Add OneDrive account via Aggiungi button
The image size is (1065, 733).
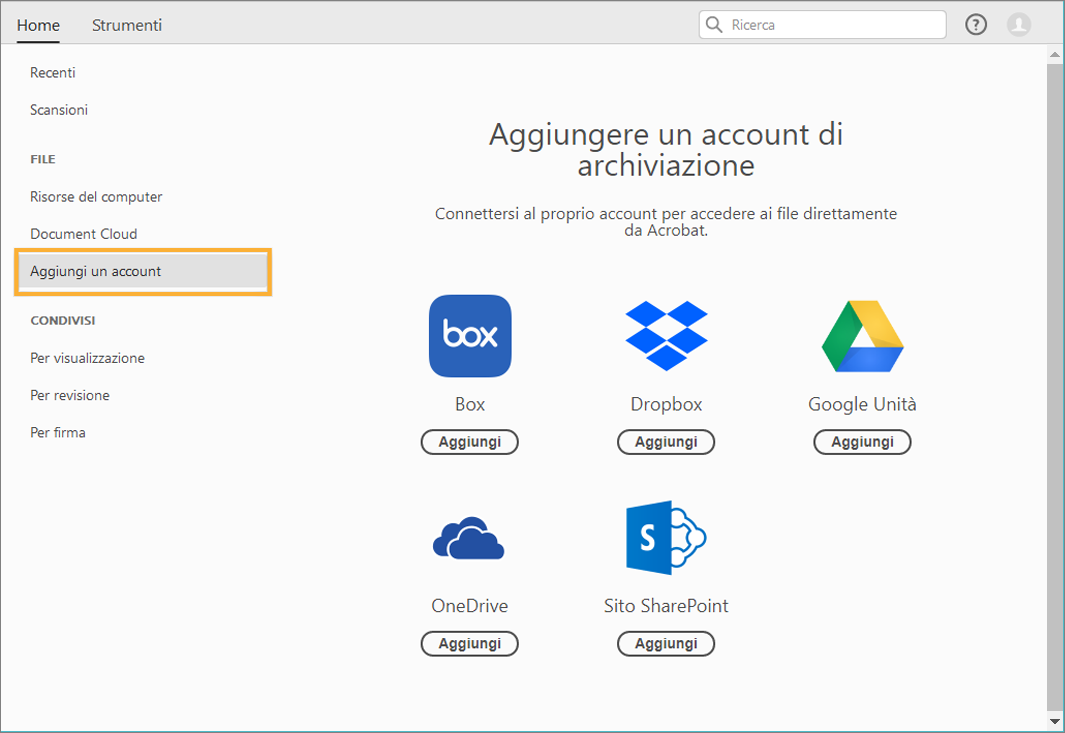(469, 644)
